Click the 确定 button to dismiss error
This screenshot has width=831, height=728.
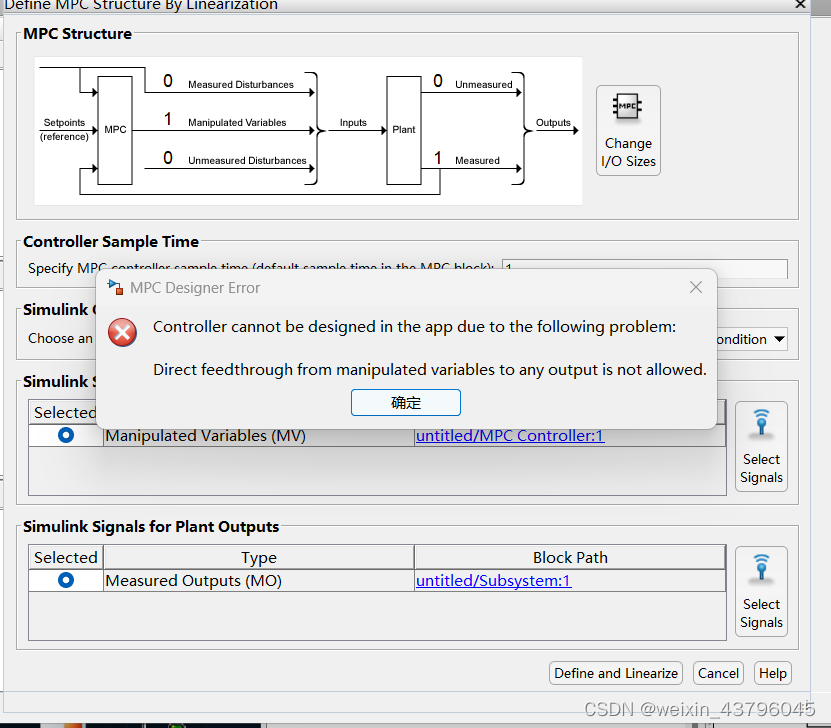(x=405, y=403)
